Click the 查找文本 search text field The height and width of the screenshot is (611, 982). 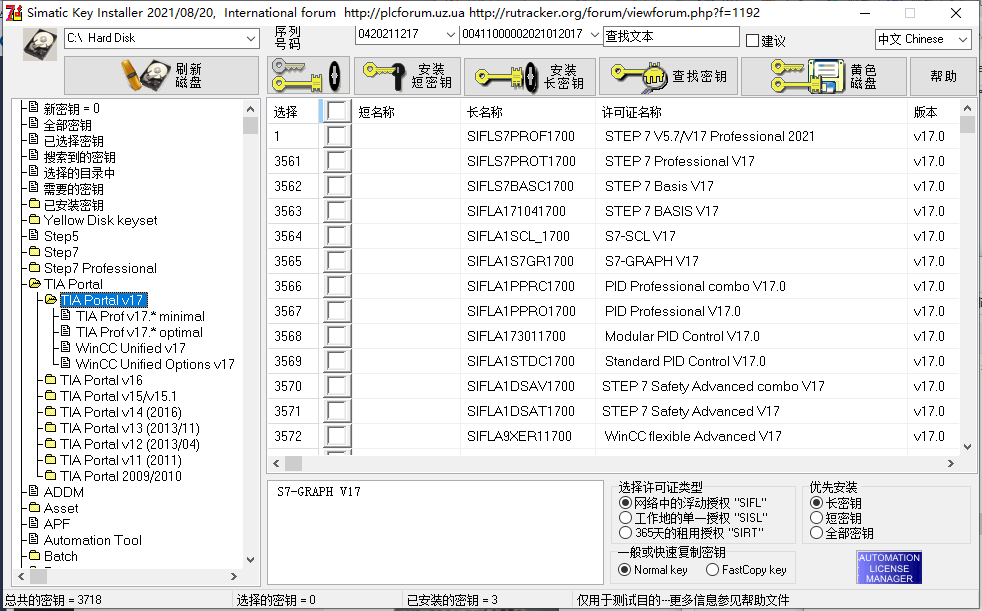point(670,36)
